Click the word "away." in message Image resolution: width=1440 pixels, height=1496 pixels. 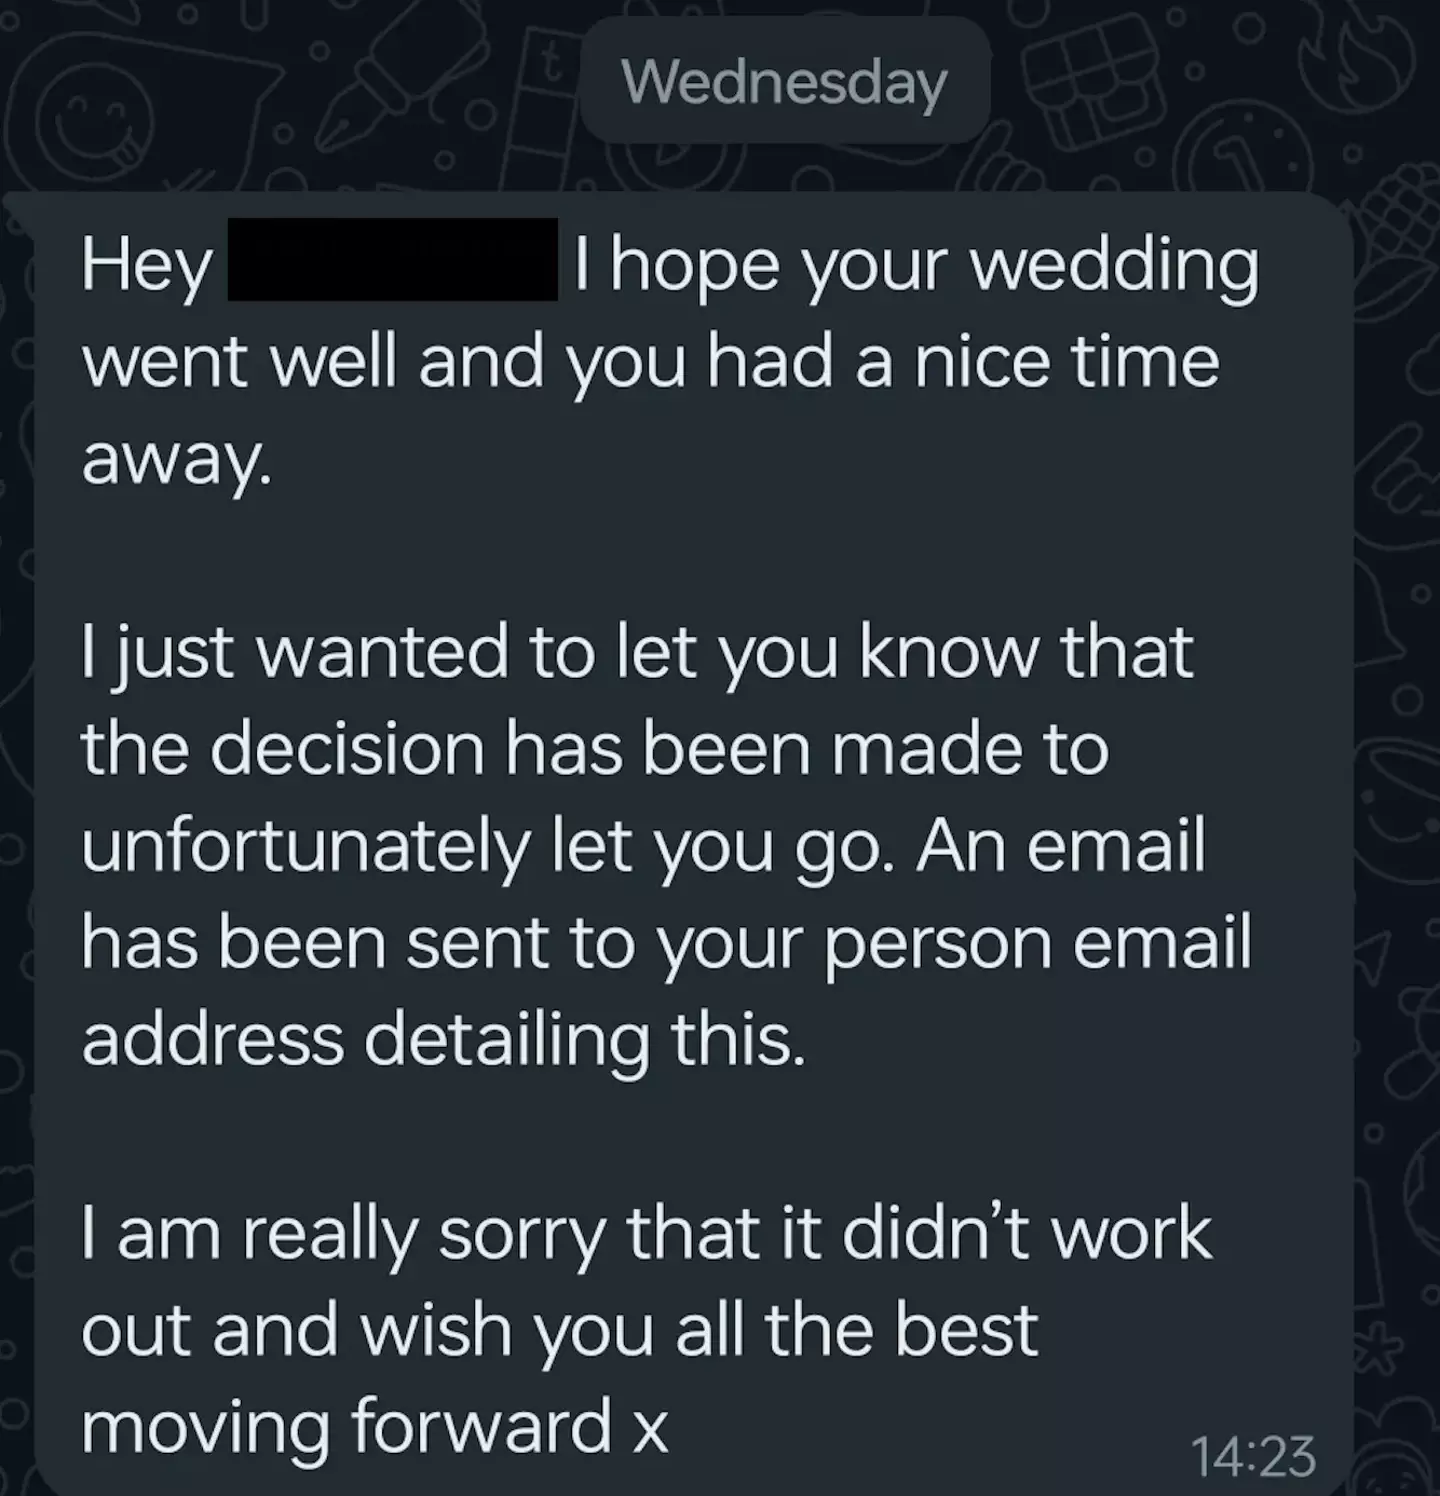click(176, 460)
